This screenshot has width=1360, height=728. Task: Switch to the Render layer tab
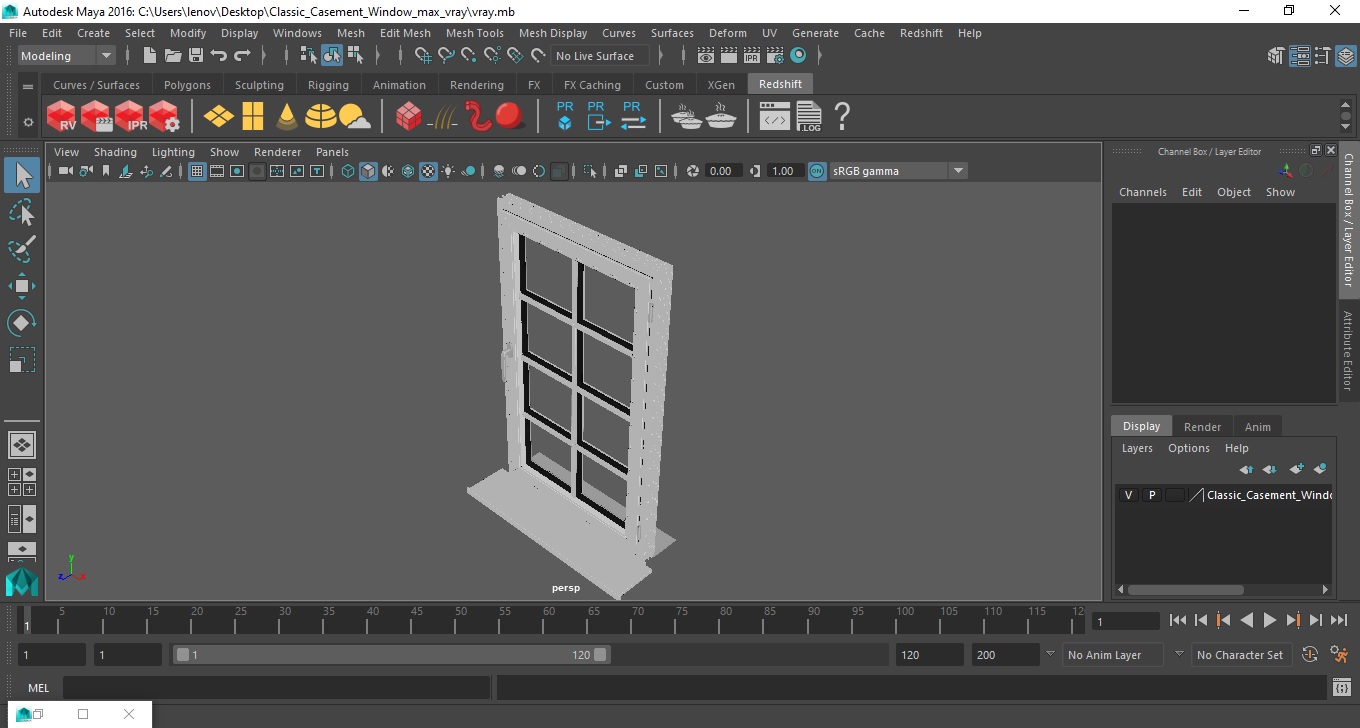click(x=1202, y=427)
